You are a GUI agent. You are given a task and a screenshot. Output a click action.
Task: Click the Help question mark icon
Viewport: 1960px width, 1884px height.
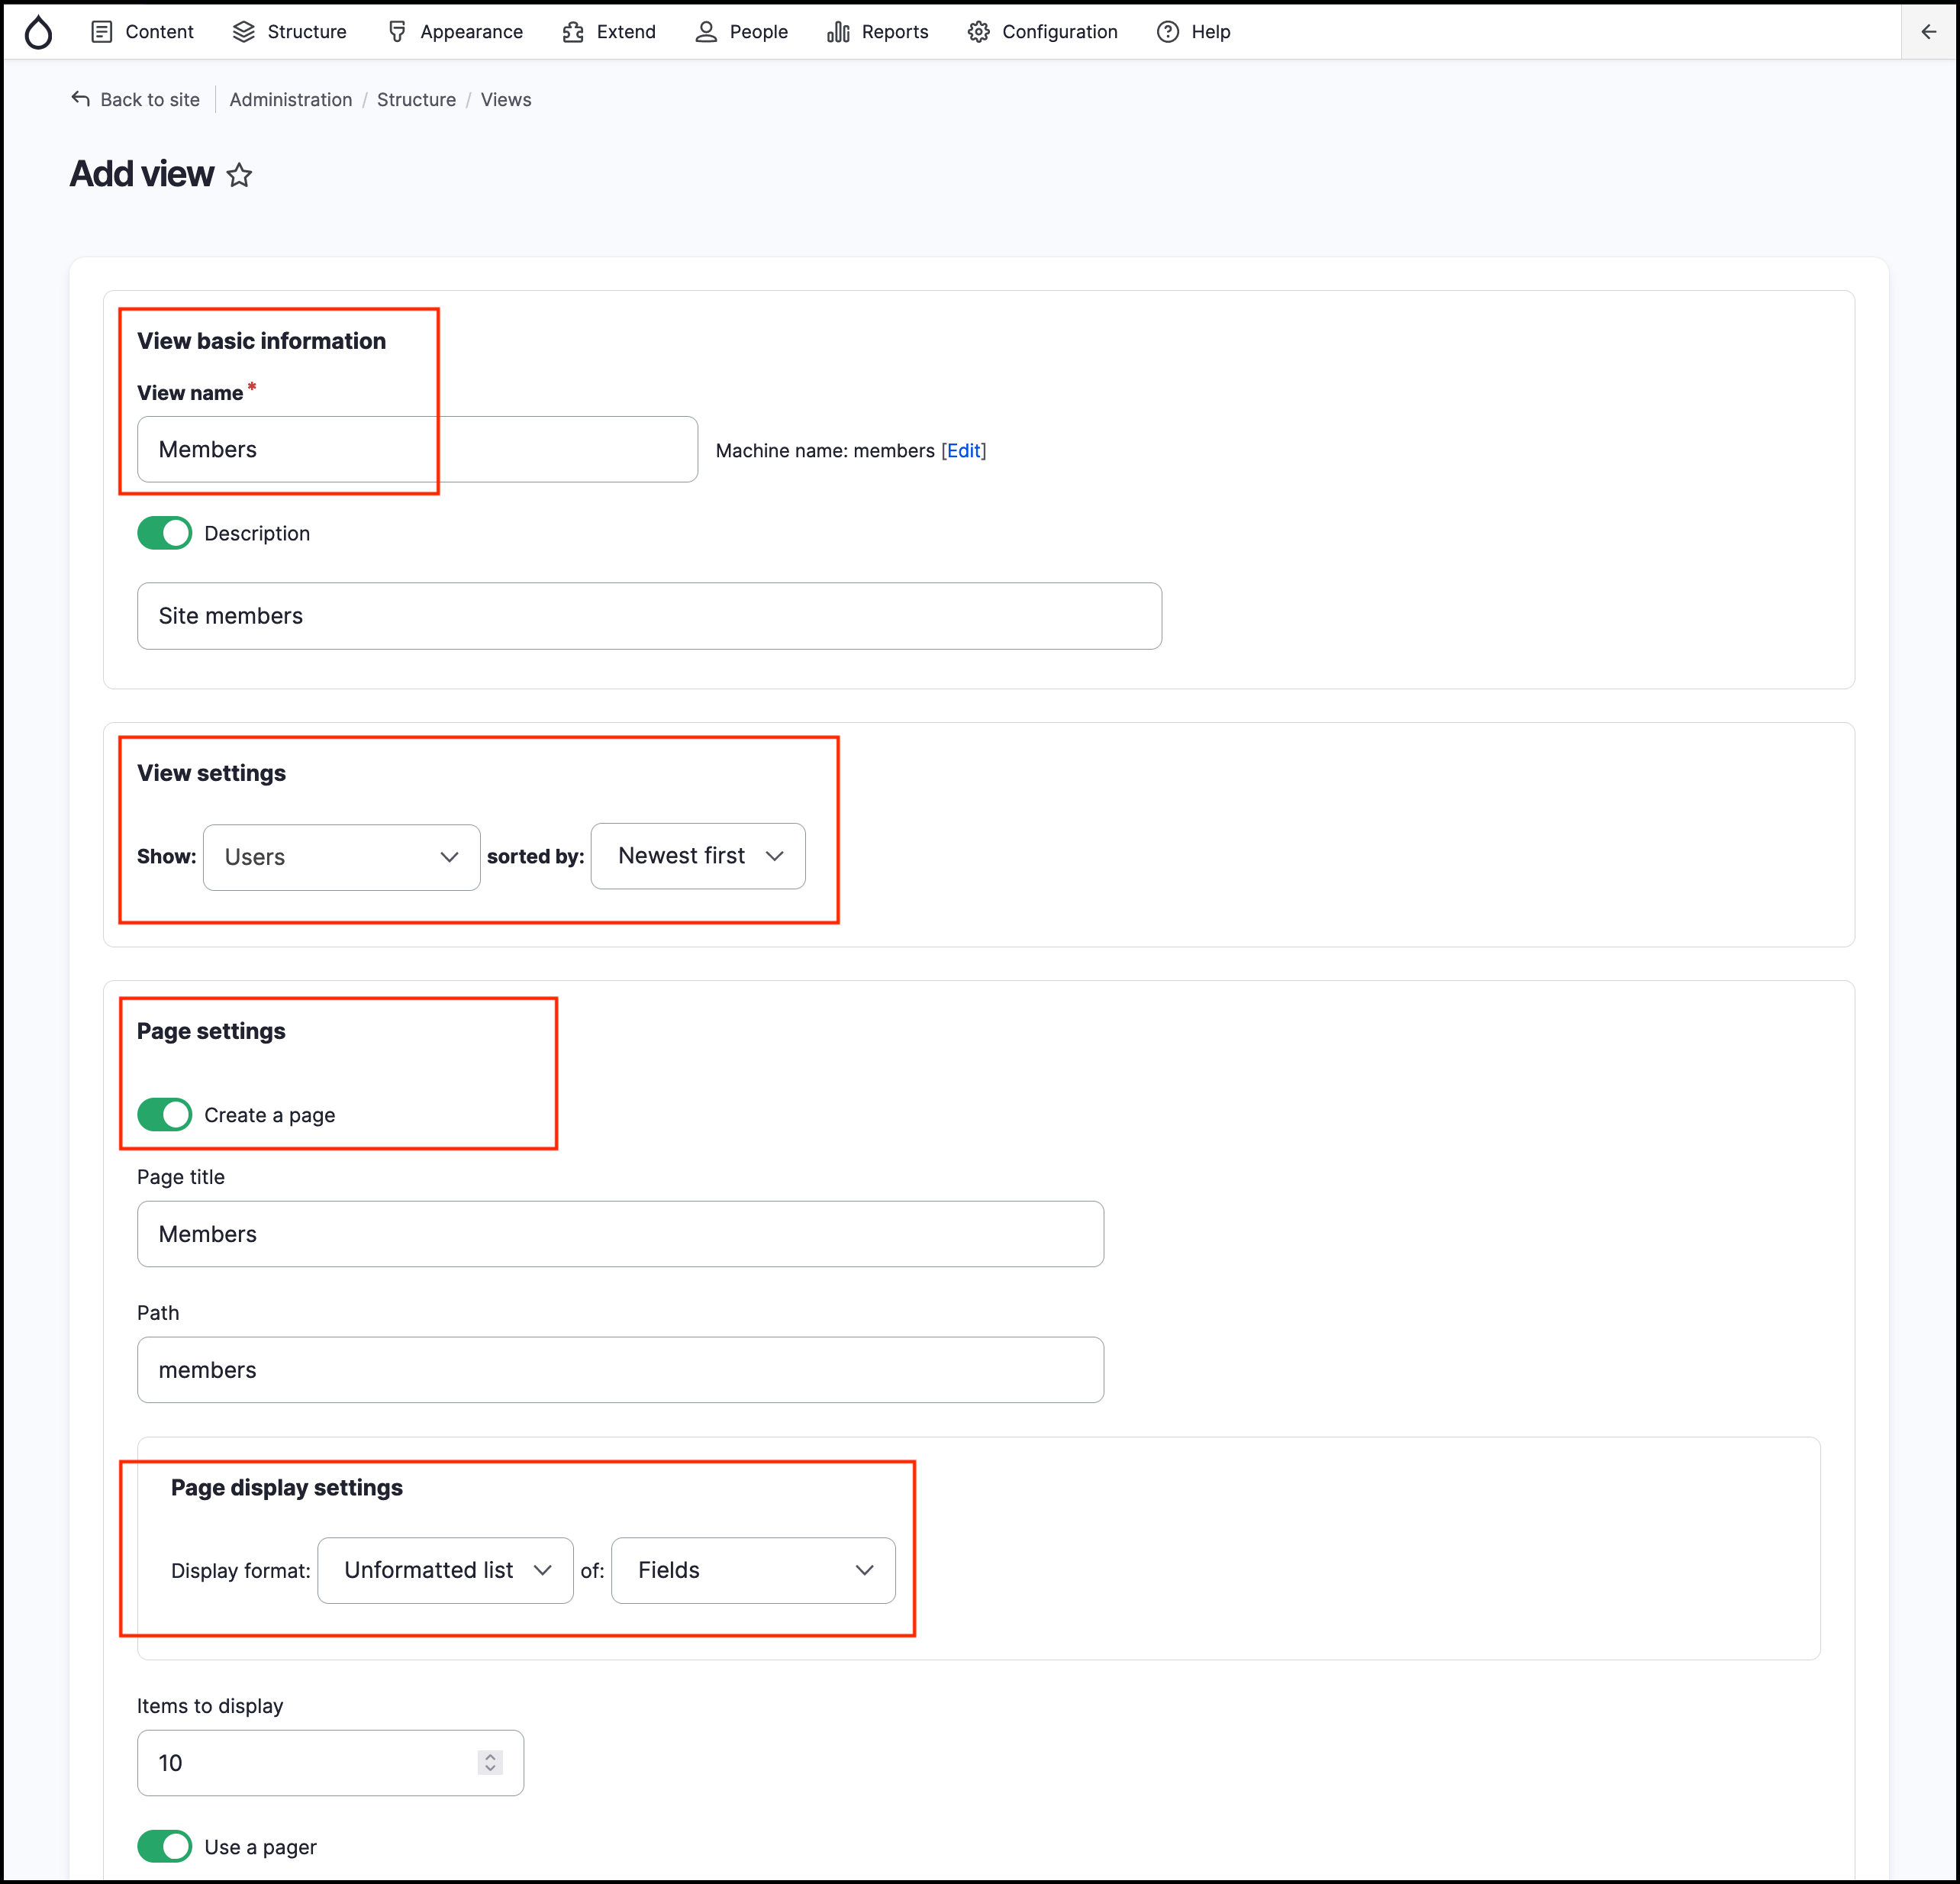(1167, 31)
